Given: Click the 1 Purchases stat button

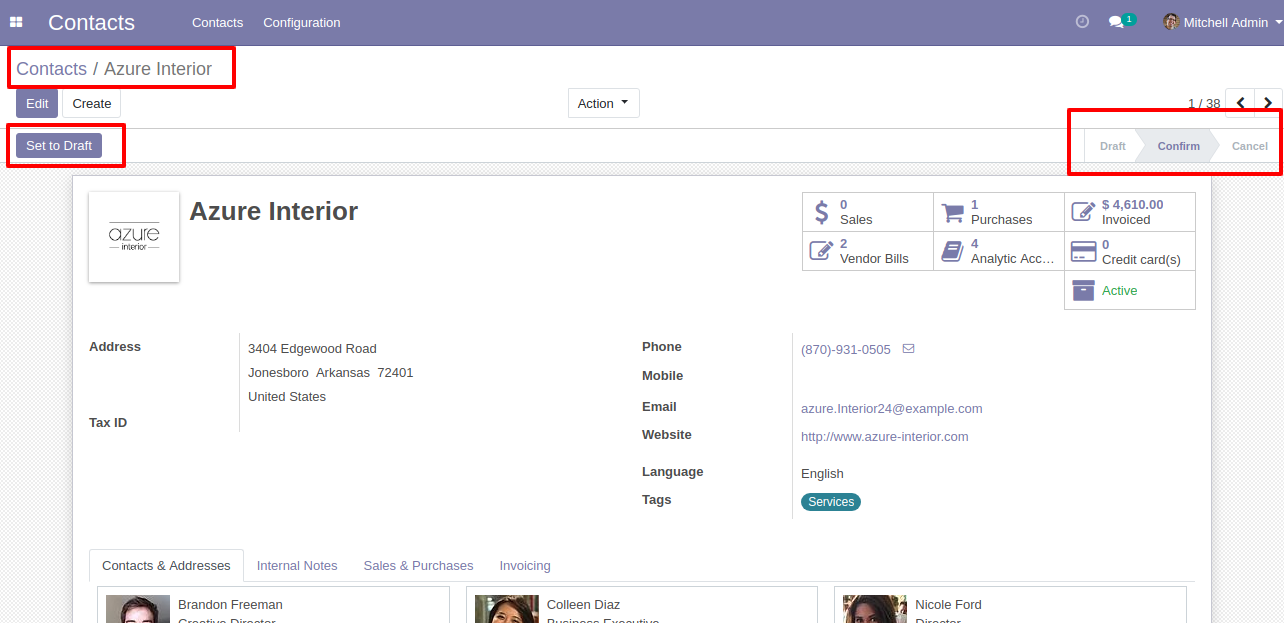Looking at the screenshot, I should point(999,212).
